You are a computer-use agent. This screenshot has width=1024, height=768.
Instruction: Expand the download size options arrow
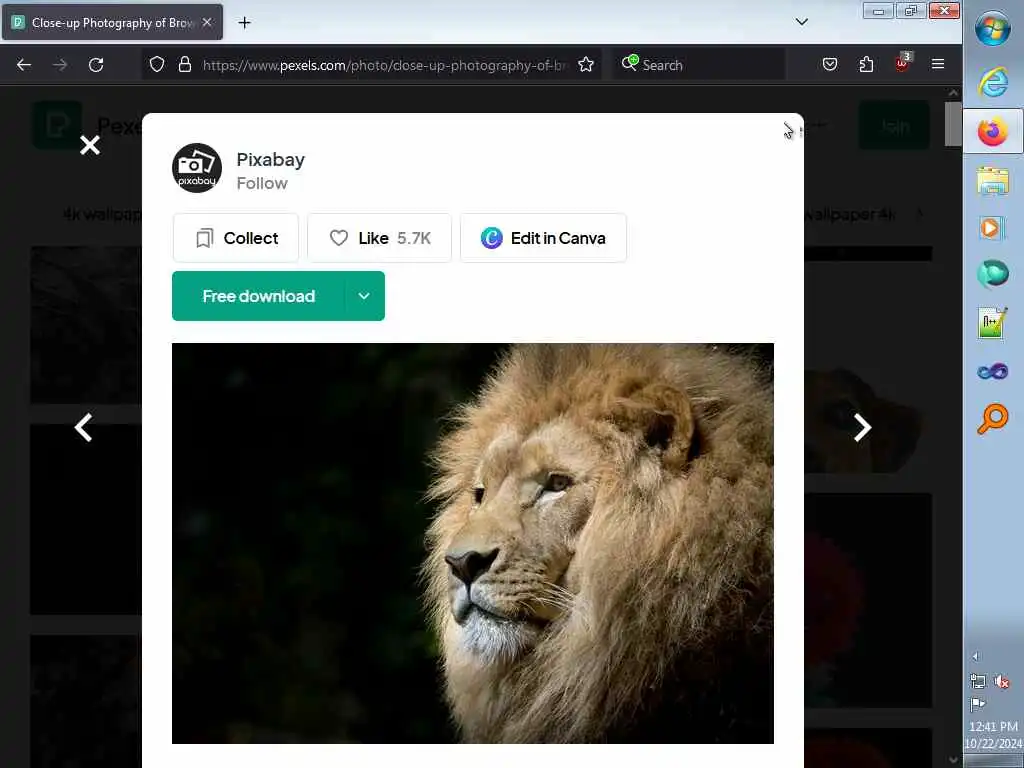364,296
